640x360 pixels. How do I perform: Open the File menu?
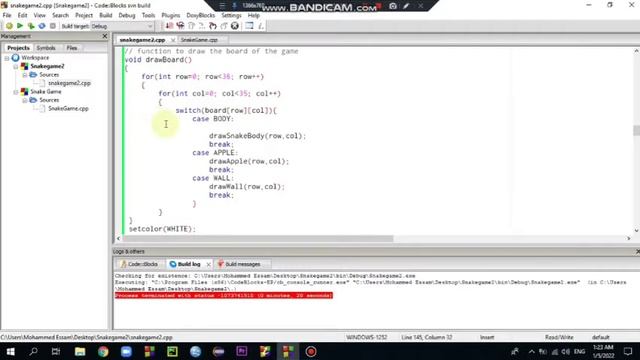tap(7, 15)
